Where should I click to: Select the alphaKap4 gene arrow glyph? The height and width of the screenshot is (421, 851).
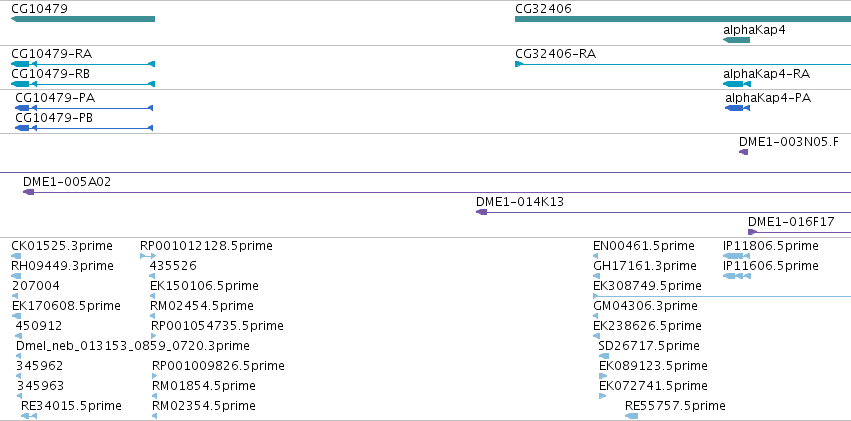click(x=736, y=40)
